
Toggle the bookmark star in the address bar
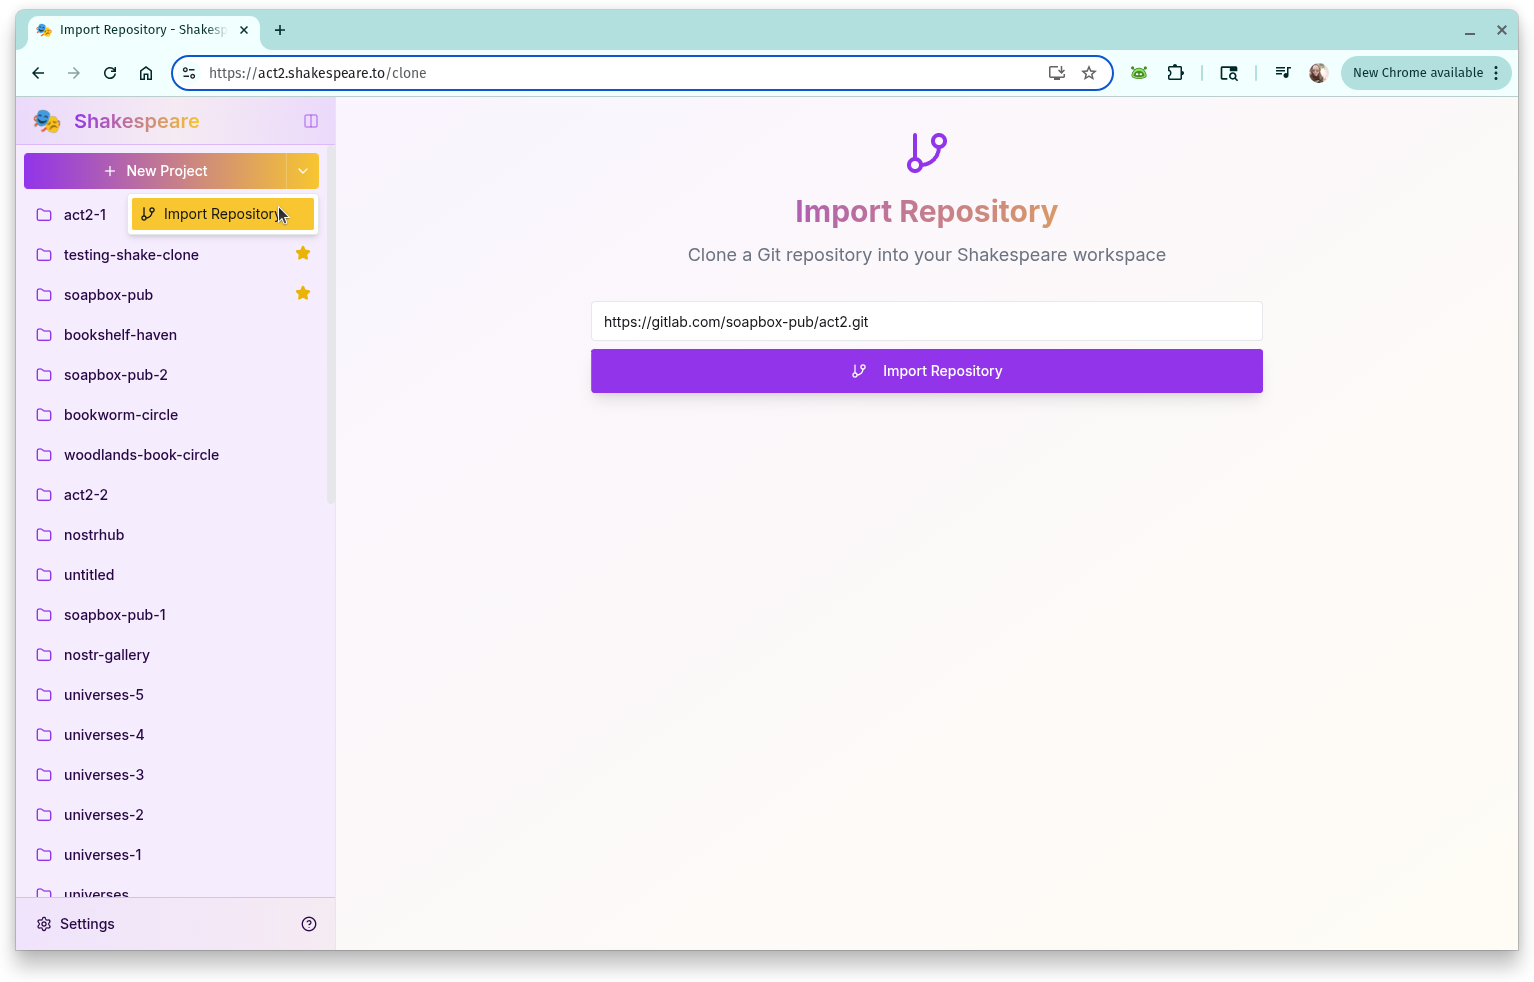pos(1089,72)
